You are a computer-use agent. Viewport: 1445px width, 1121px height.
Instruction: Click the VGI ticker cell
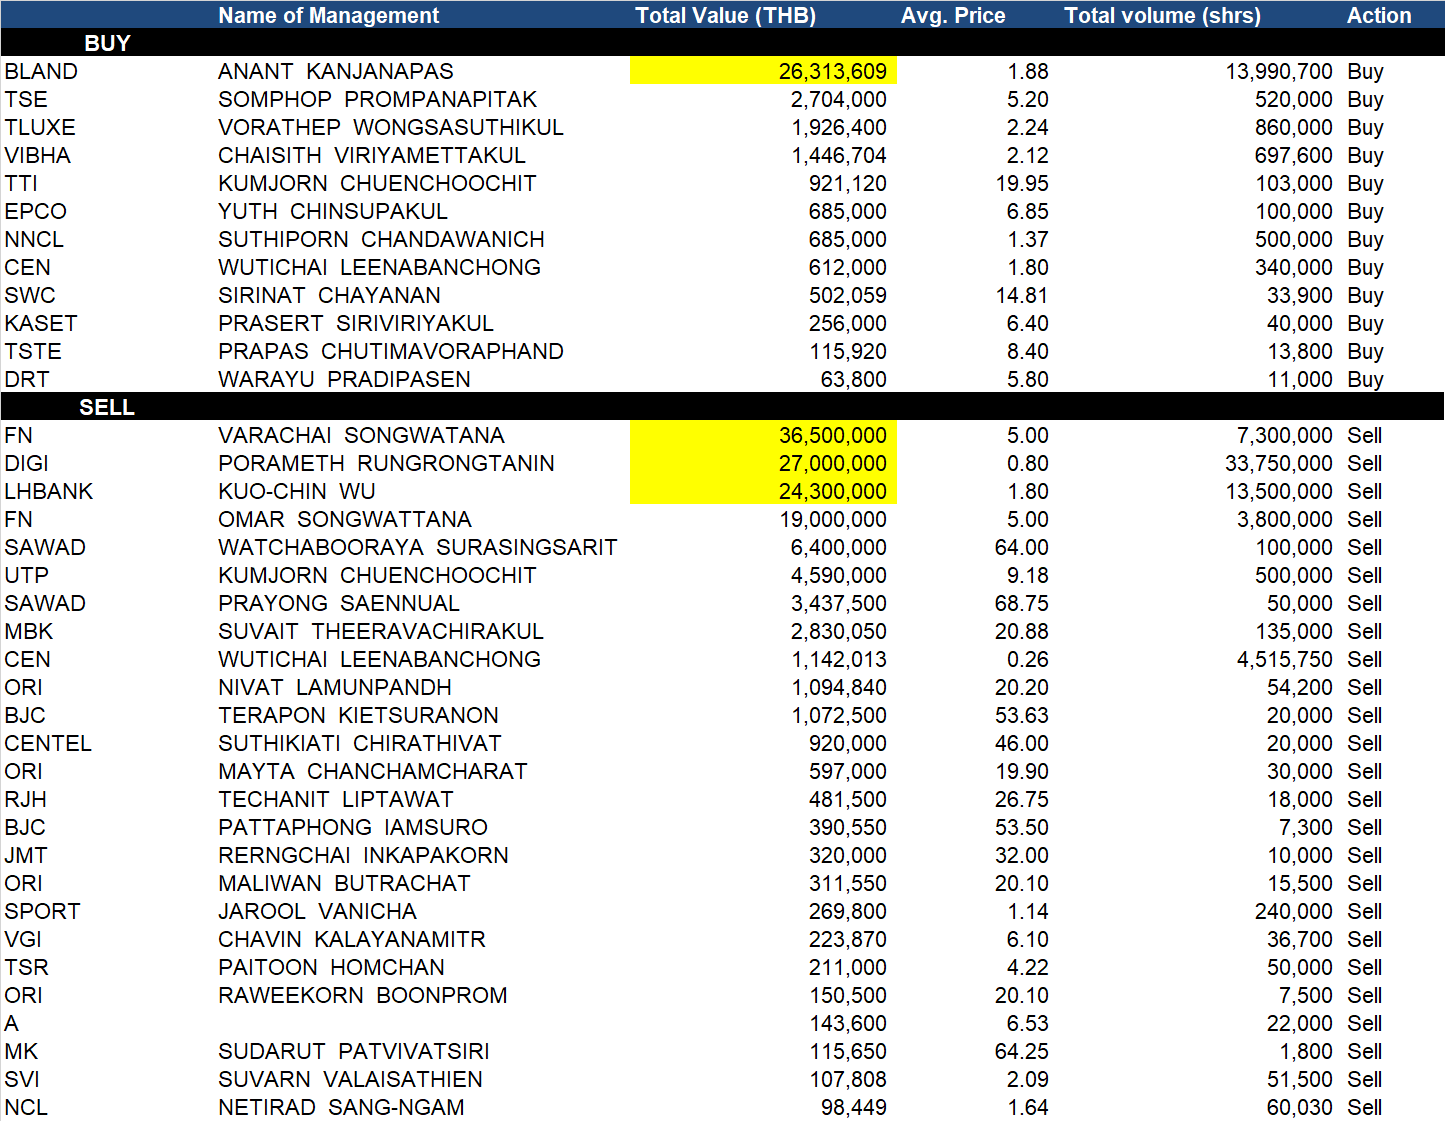tap(23, 939)
